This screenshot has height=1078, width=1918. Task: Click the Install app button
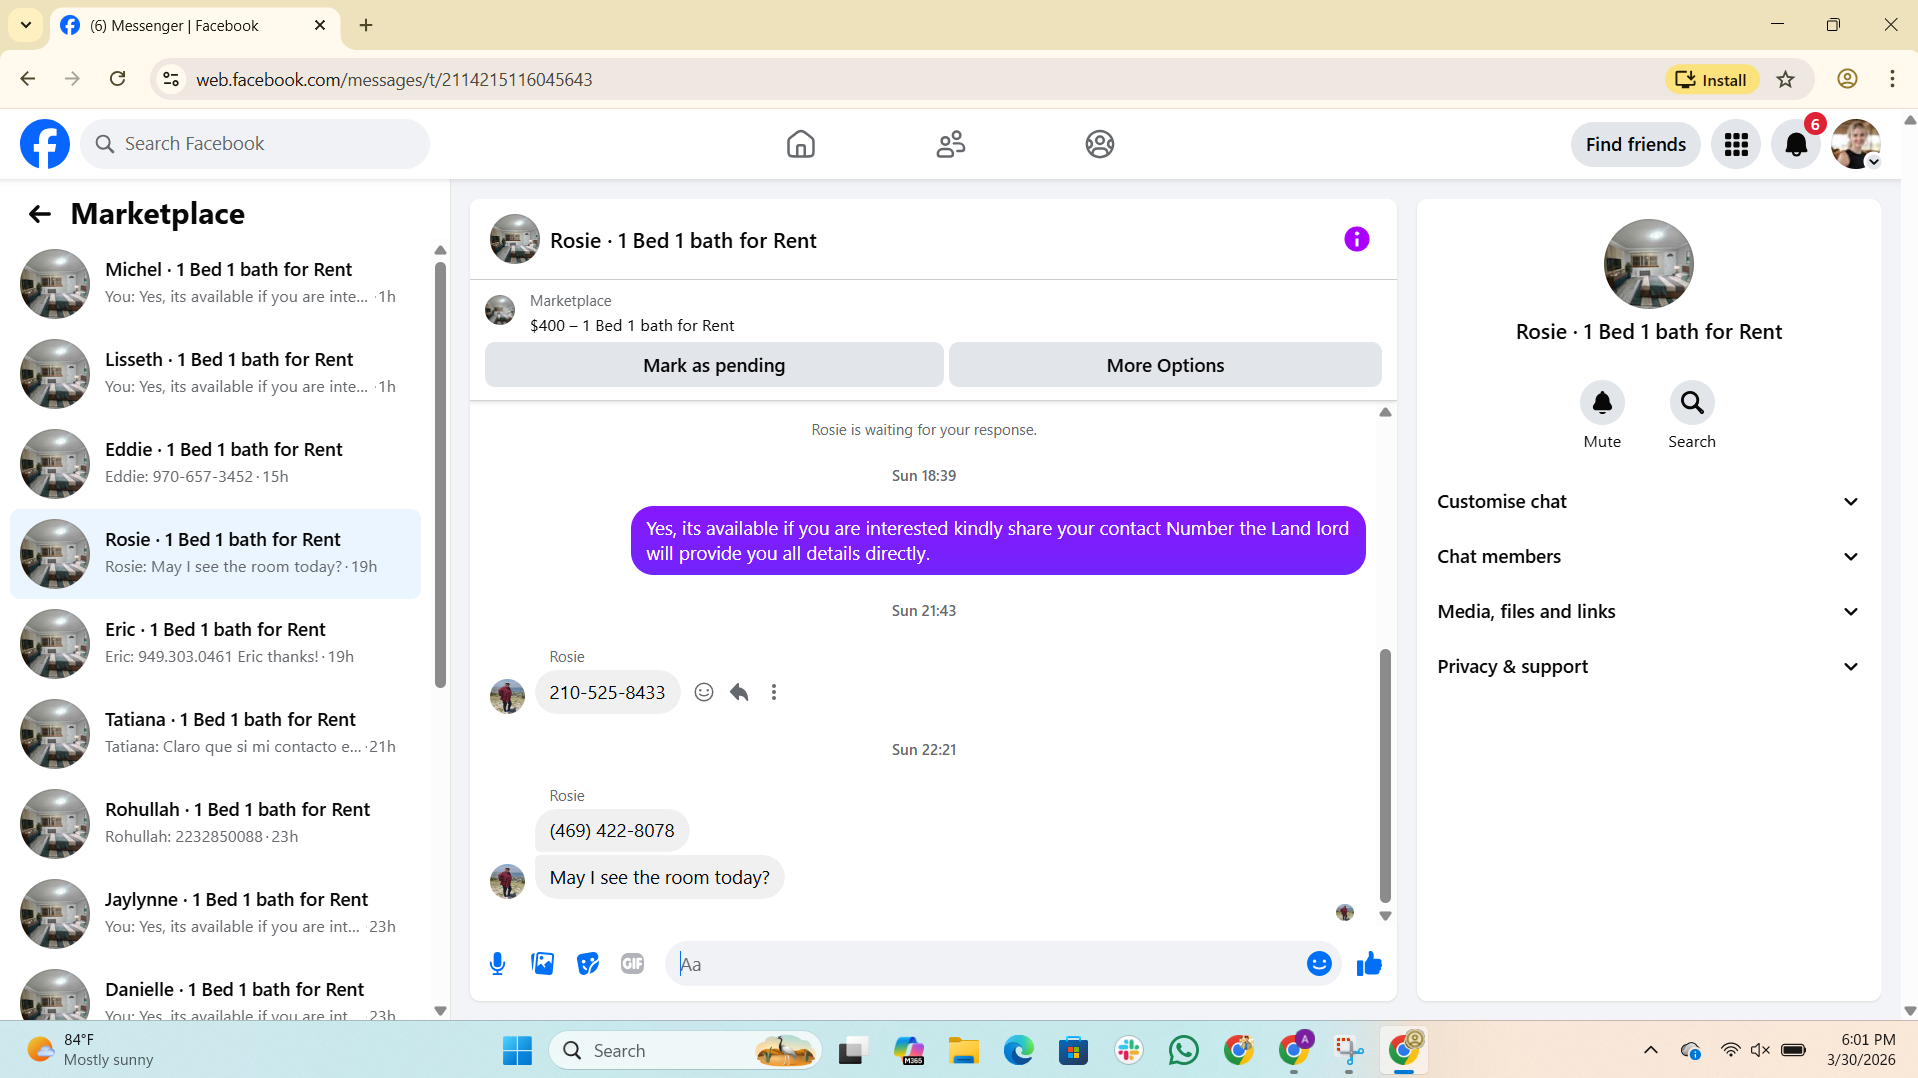[1711, 80]
